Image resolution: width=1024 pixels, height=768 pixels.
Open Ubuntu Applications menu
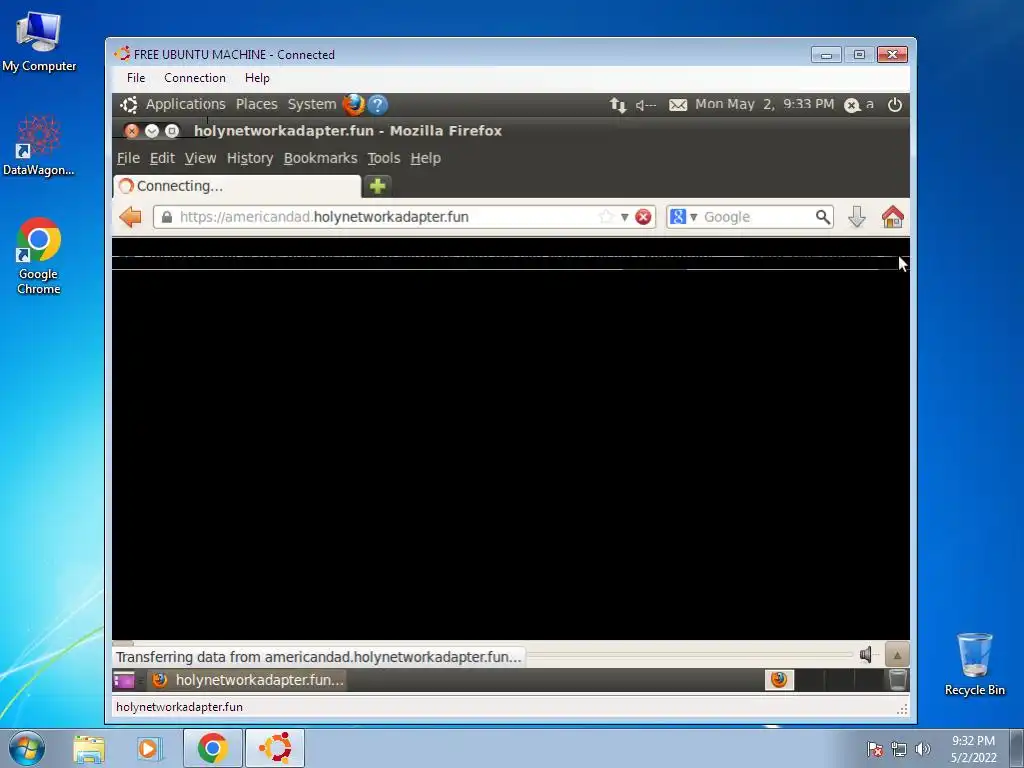(185, 104)
